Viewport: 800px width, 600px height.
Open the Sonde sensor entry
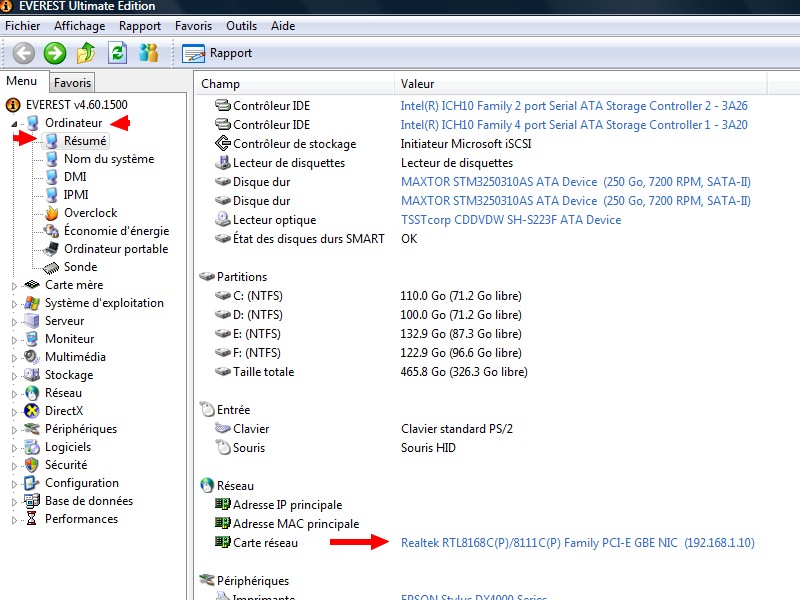80,267
